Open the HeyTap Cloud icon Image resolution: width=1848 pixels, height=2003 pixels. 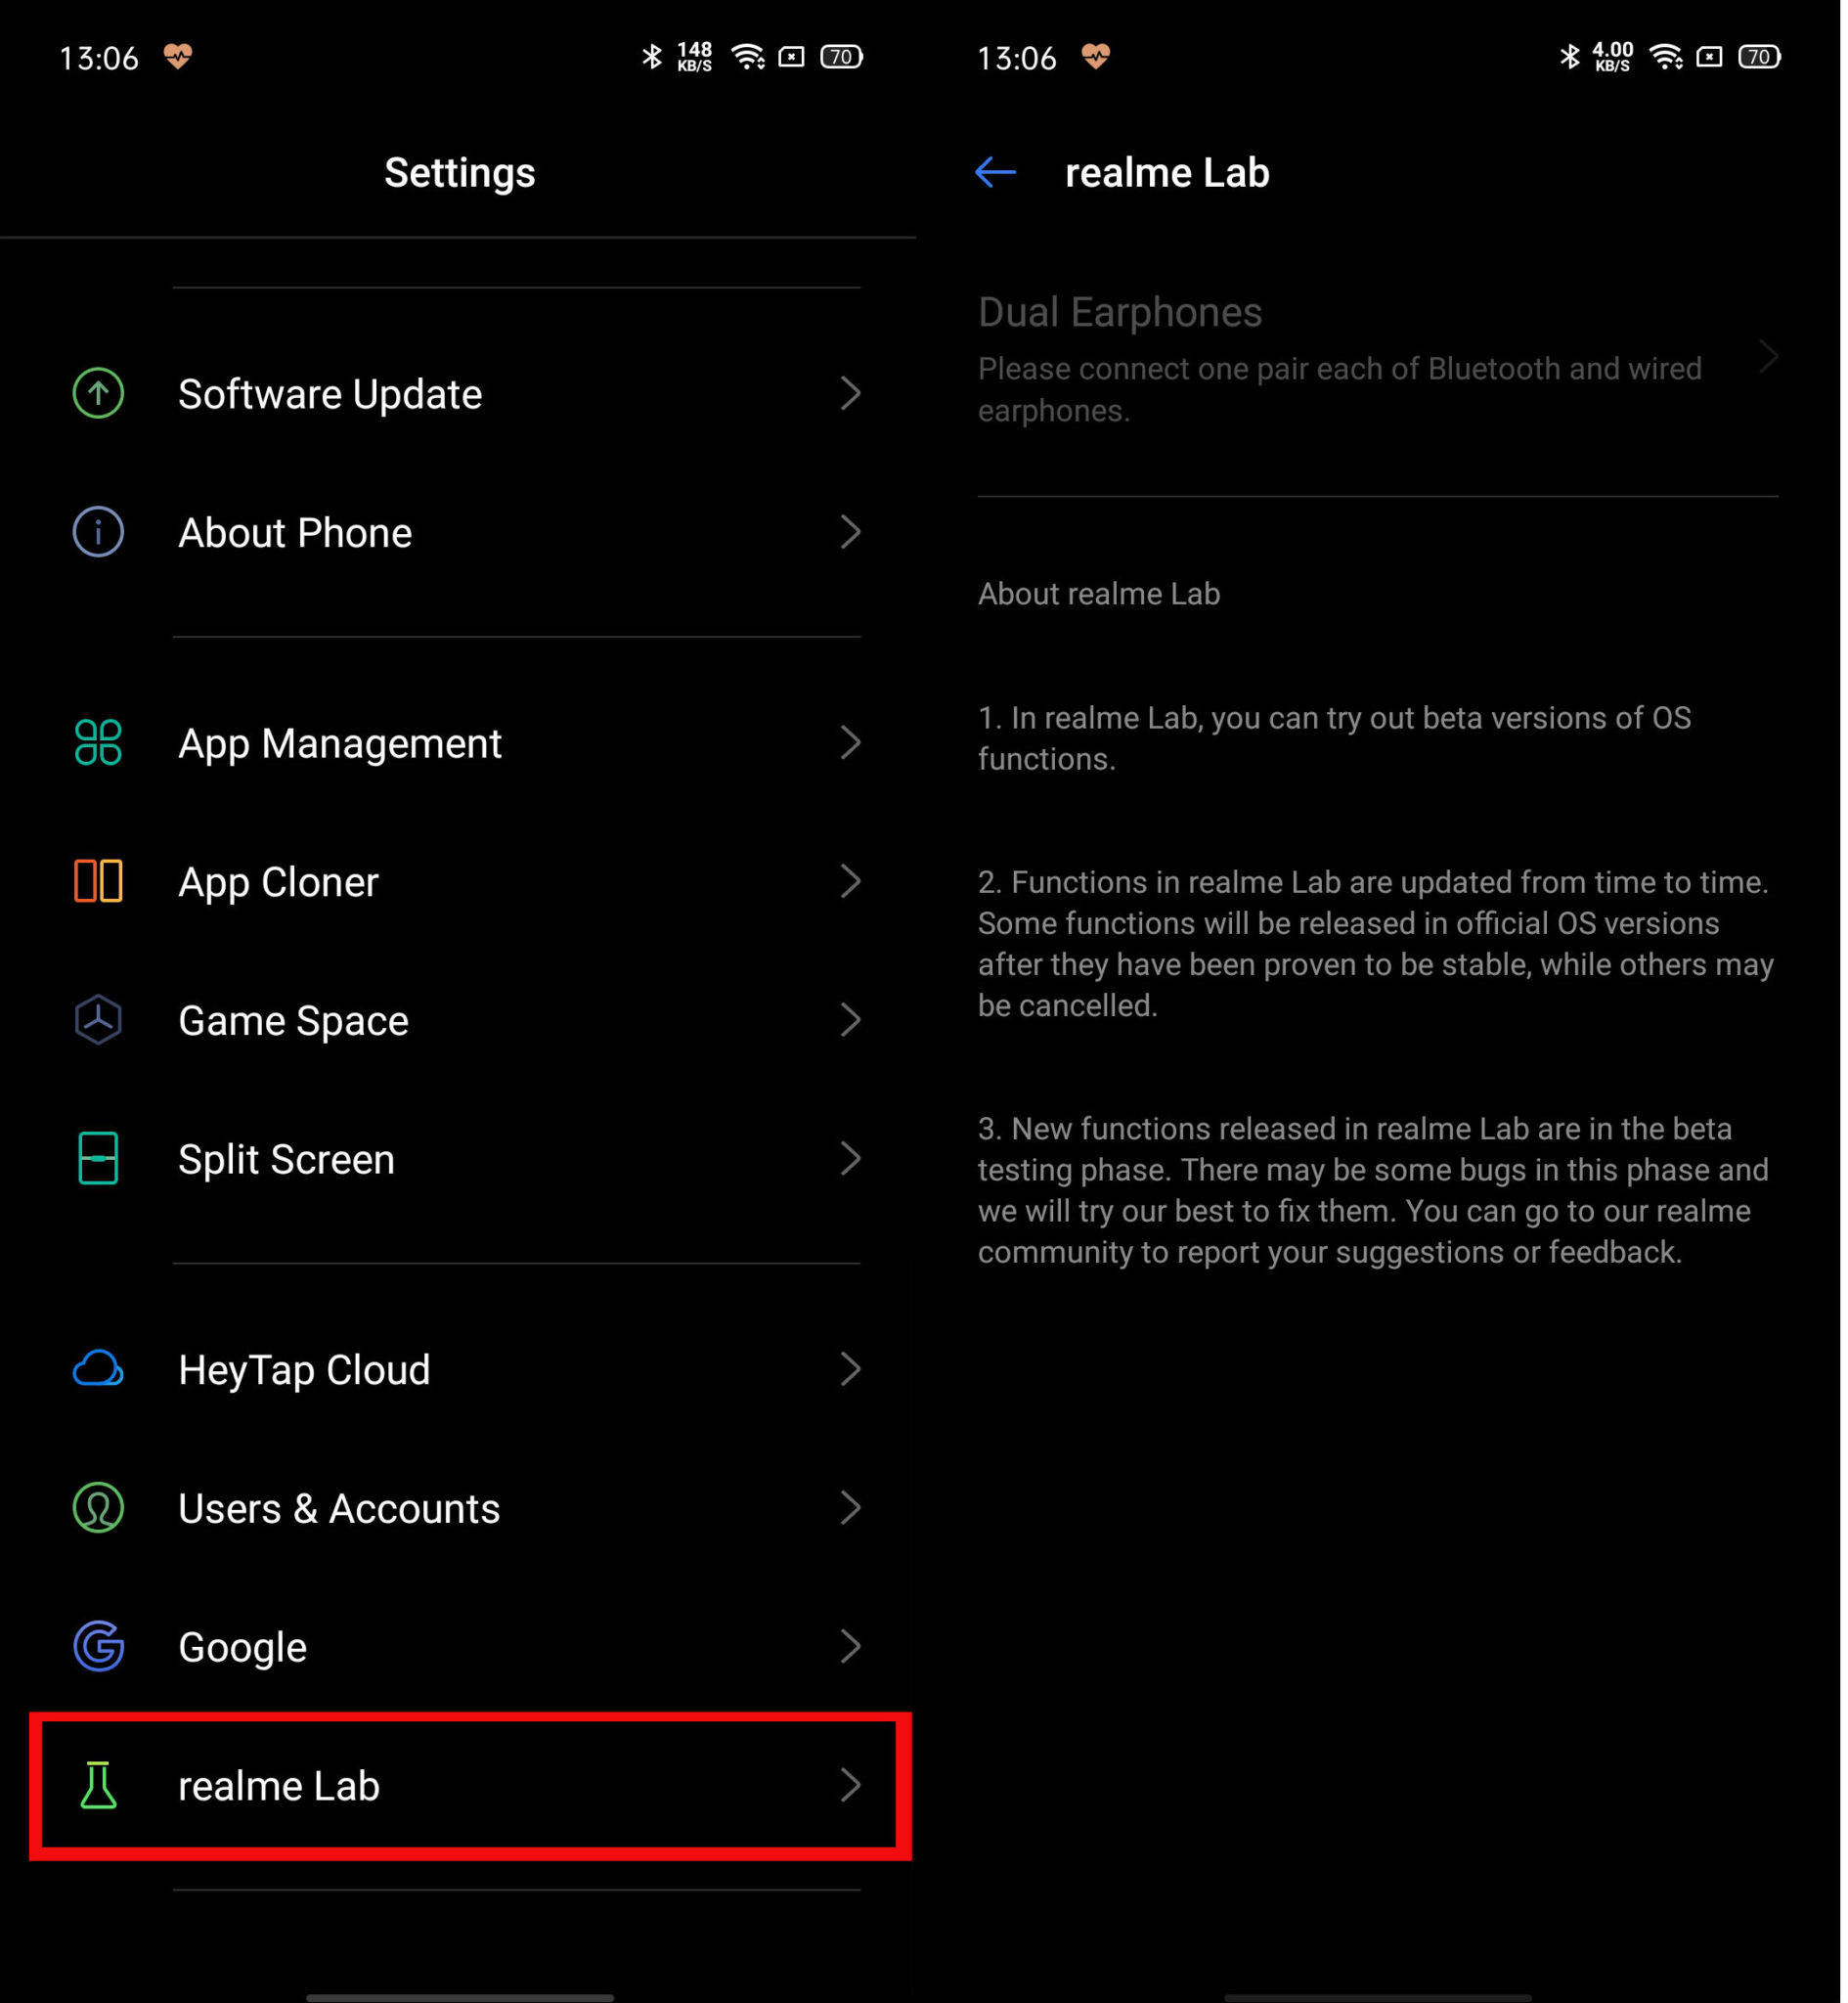click(98, 1368)
